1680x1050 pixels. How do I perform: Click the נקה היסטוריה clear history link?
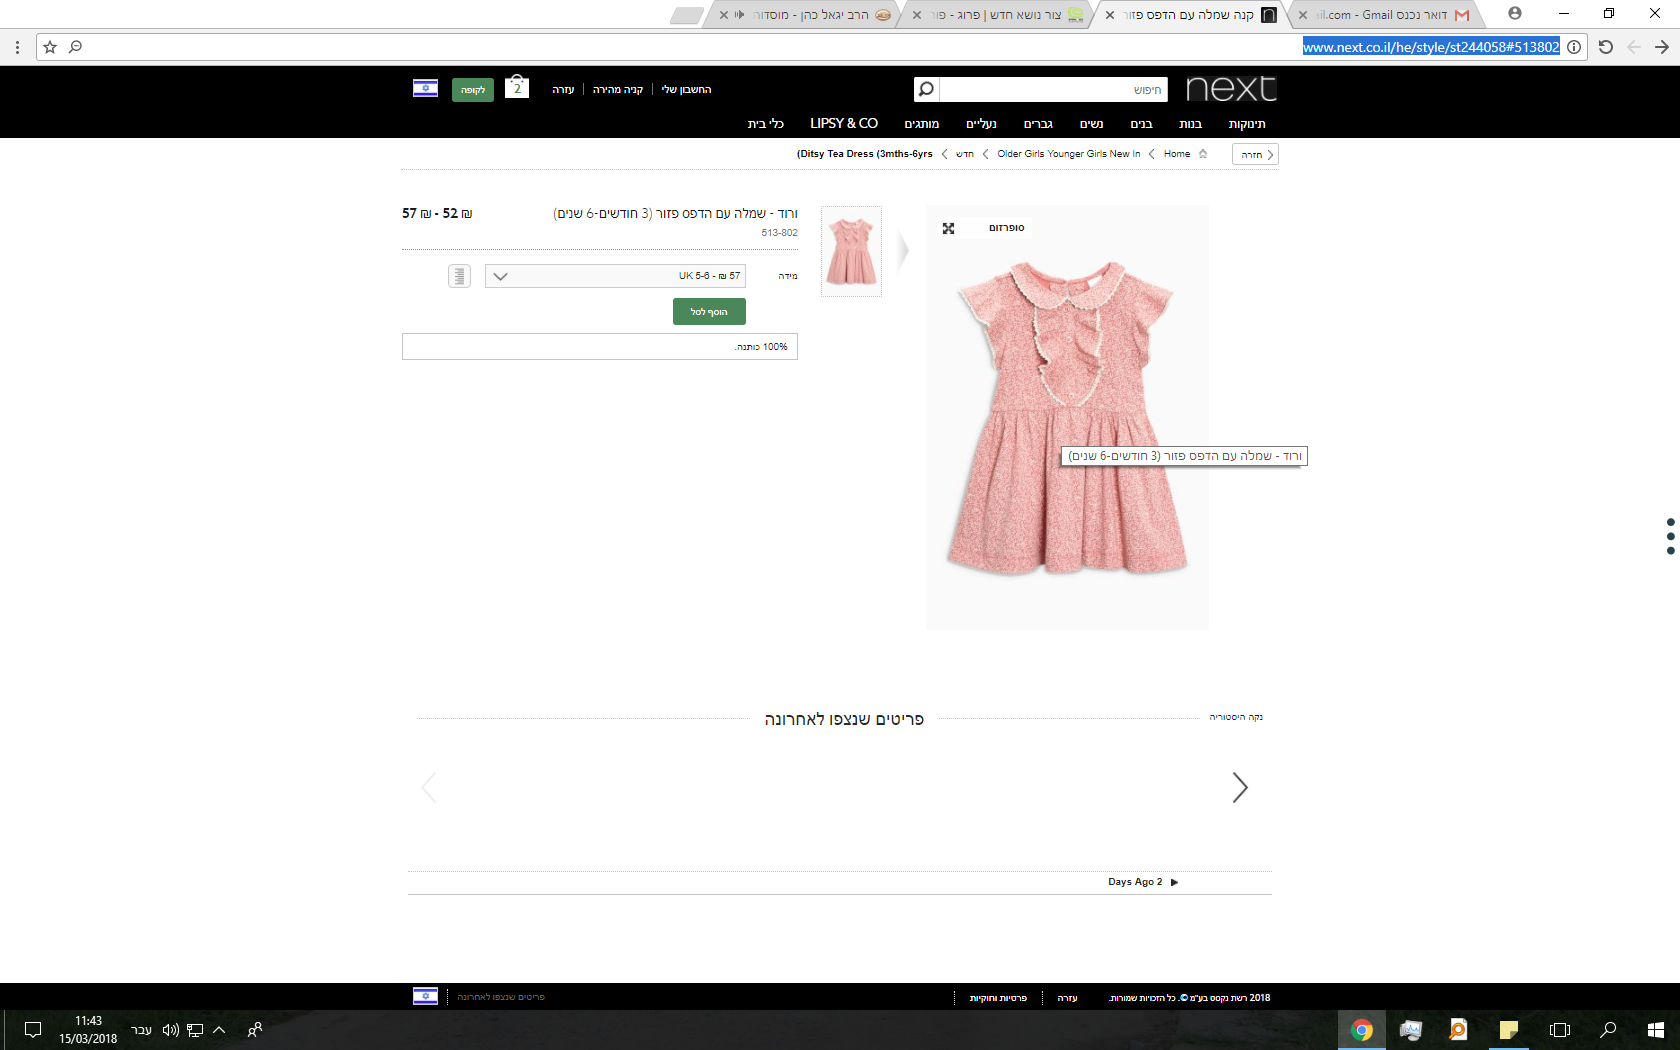click(1236, 717)
